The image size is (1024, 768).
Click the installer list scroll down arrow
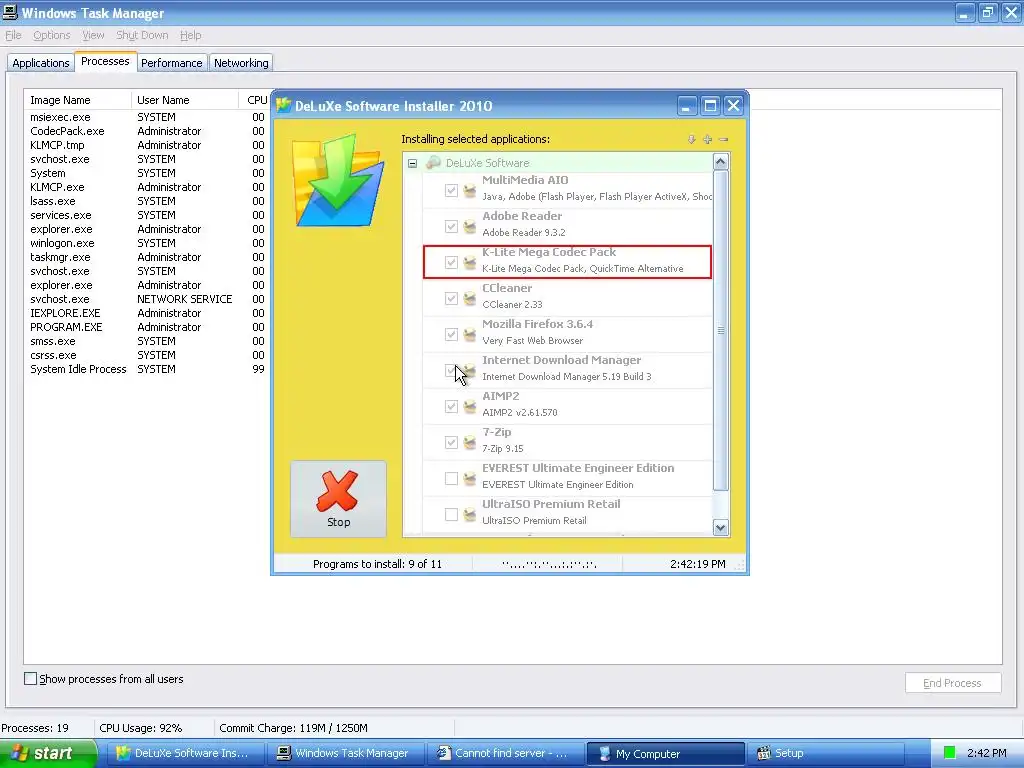[721, 527]
